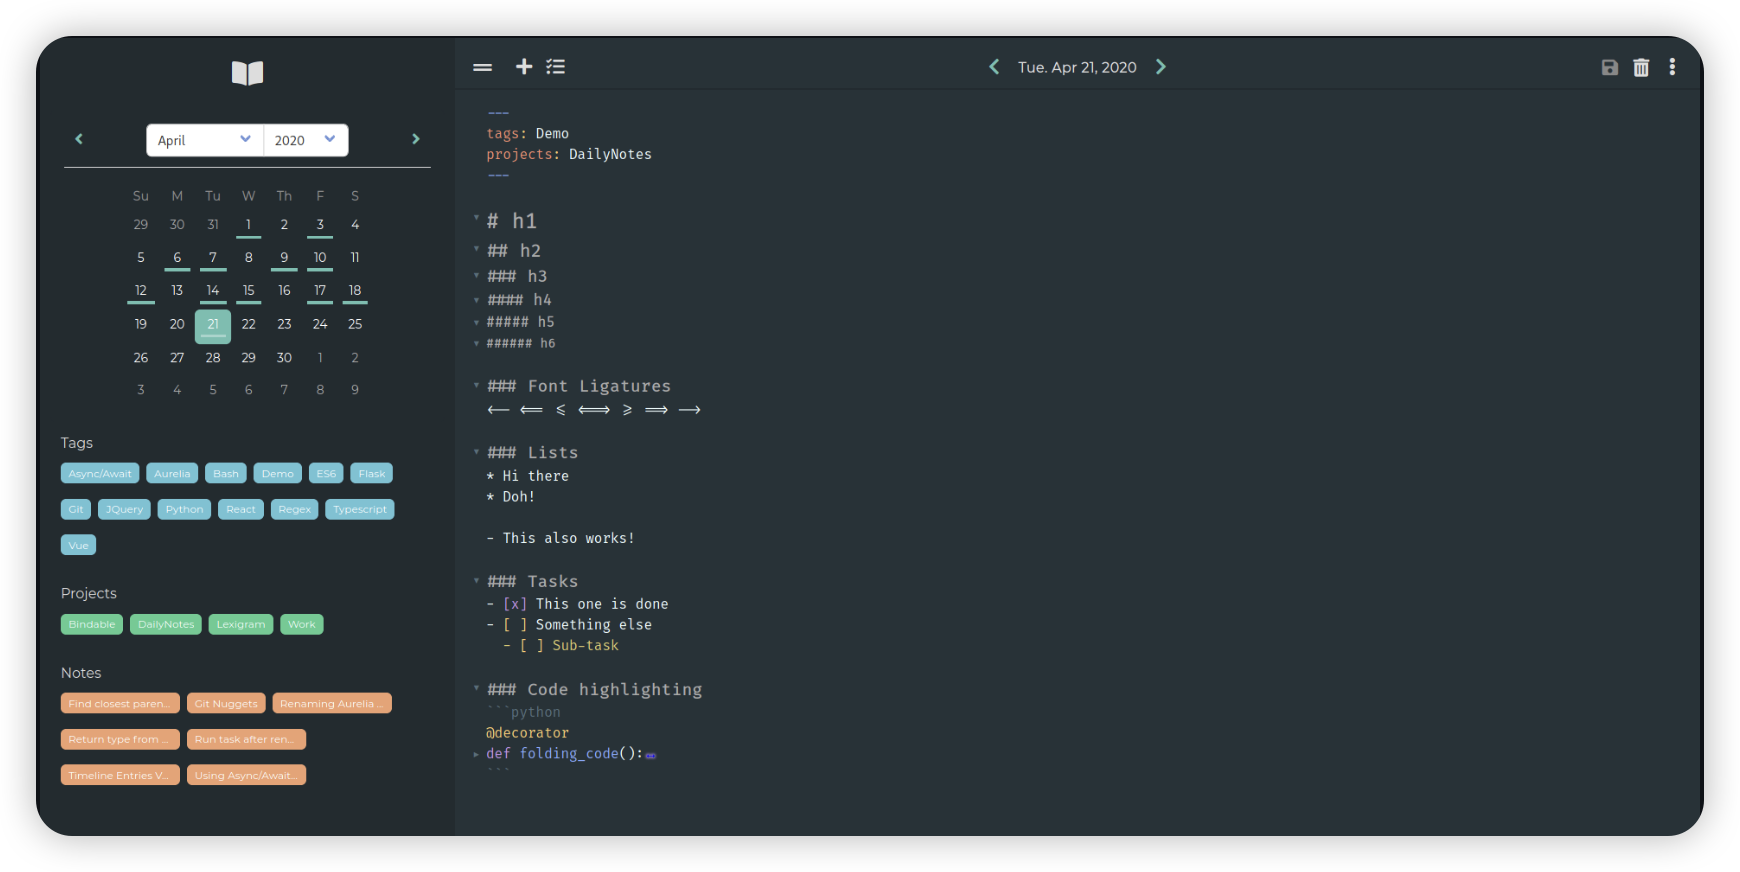Check the 'Sub-task' task box
Viewport: 1740px width, 872px height.
[x=532, y=646]
